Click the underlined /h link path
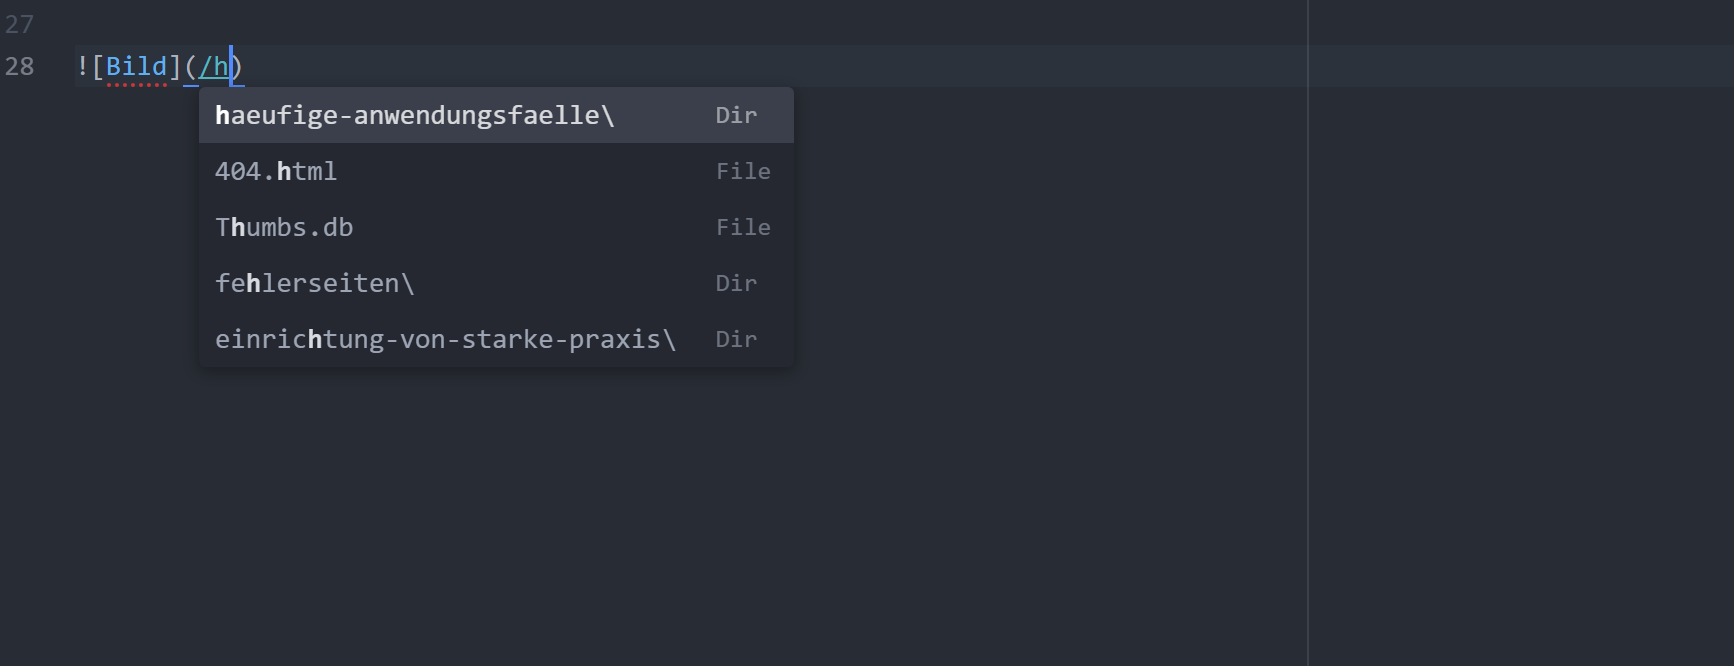 pyautogui.click(x=213, y=66)
